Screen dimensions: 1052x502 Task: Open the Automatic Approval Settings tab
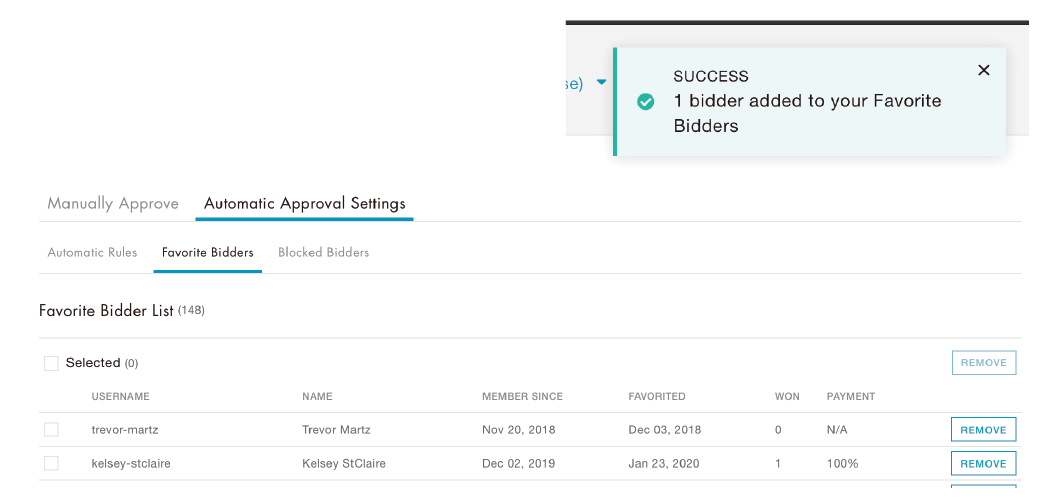click(x=305, y=204)
